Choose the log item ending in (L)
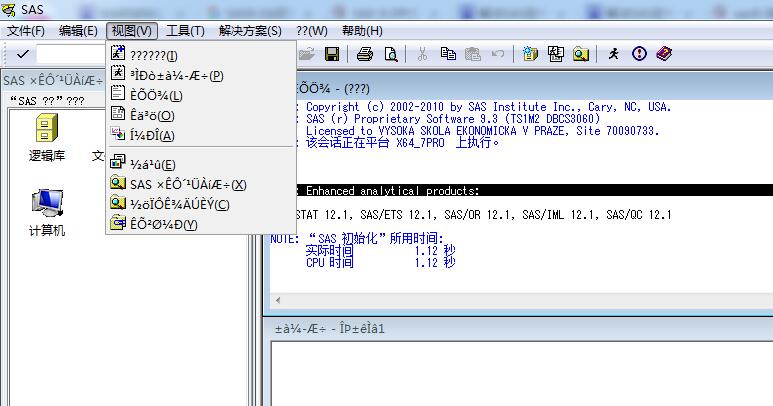Viewport: 773px width, 406px height. 201,95
